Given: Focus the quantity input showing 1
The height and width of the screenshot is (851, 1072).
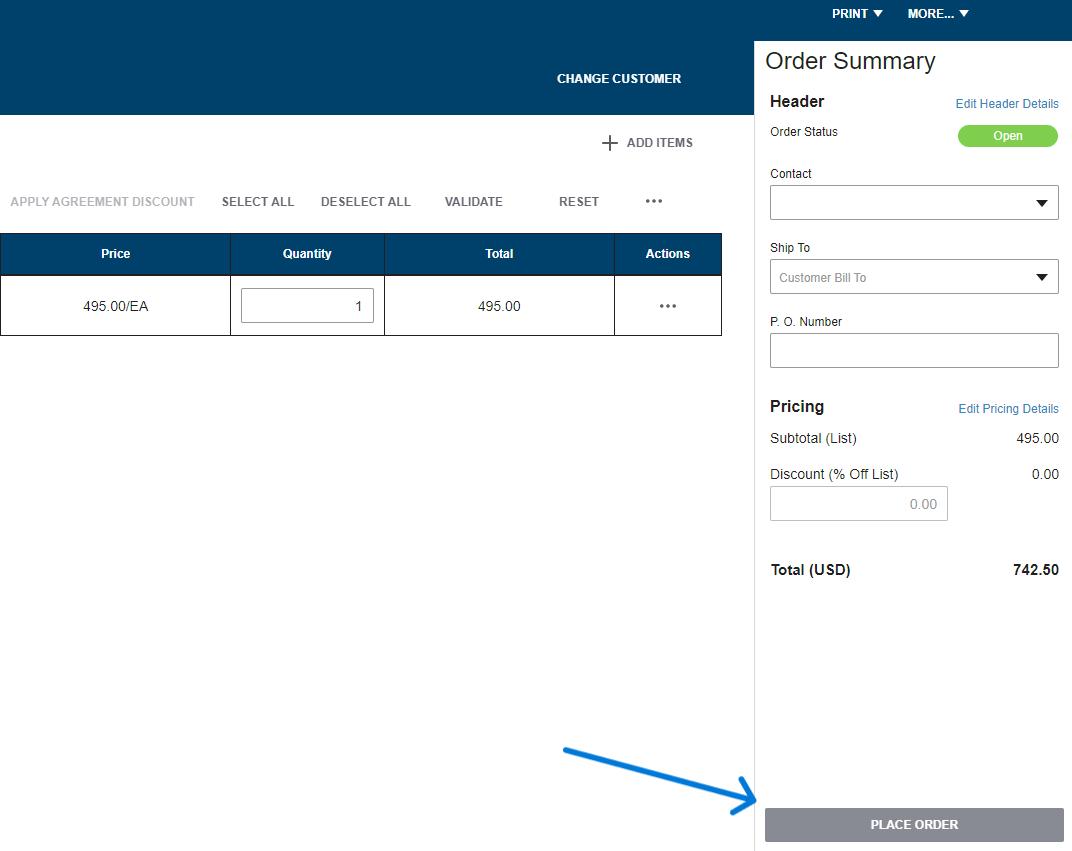Looking at the screenshot, I should [307, 306].
